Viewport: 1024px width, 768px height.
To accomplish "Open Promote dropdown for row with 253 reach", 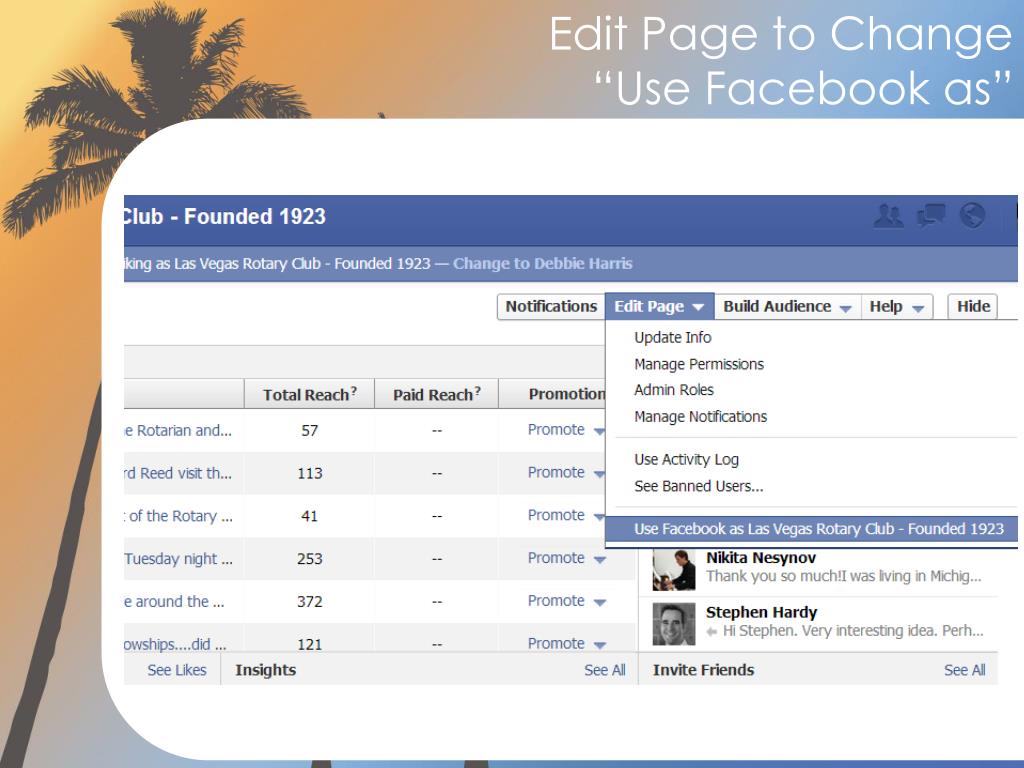I will 566,558.
